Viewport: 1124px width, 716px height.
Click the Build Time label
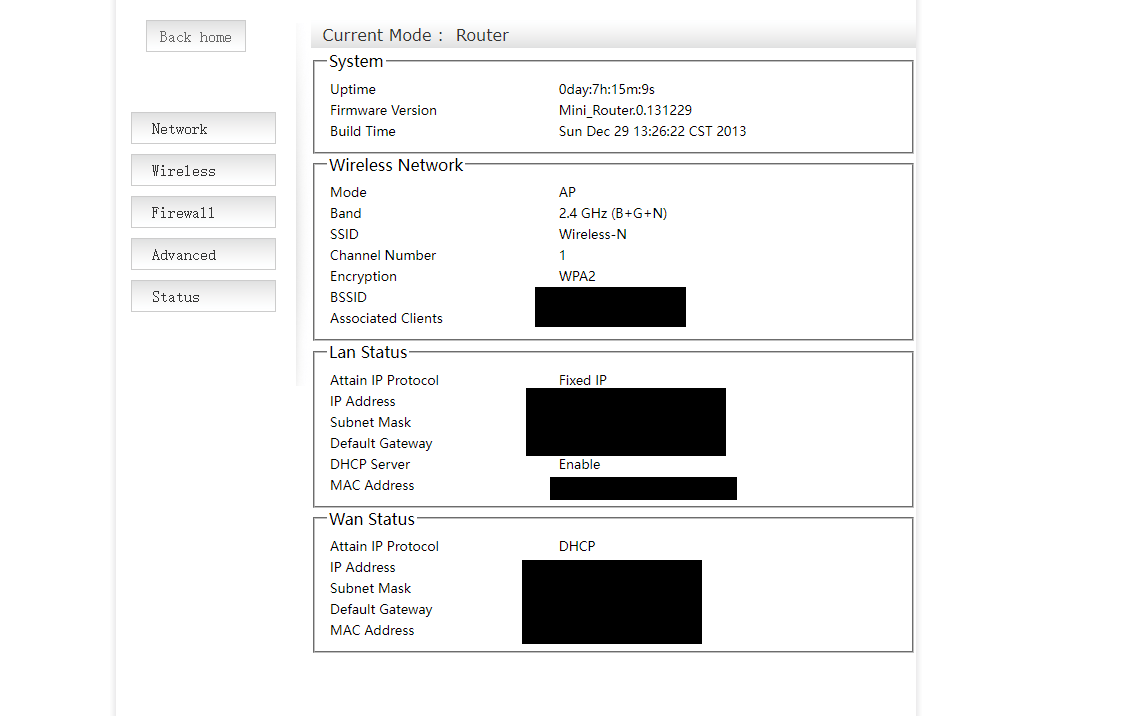[x=363, y=131]
